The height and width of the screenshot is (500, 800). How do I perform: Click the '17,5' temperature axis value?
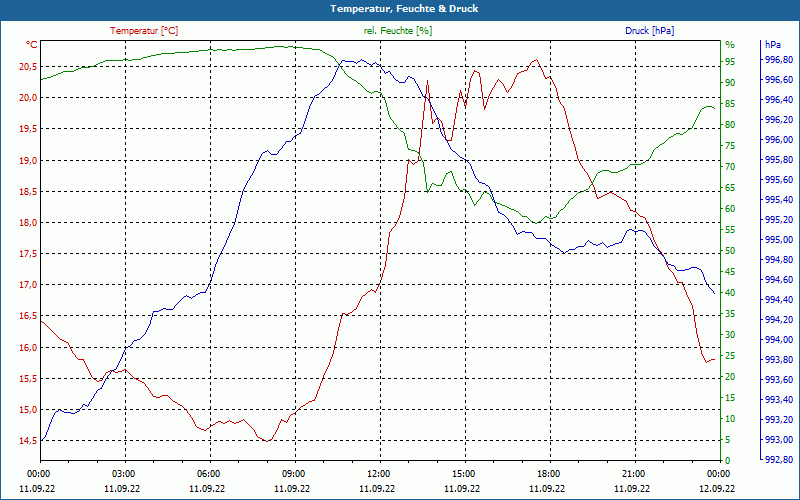(29, 254)
